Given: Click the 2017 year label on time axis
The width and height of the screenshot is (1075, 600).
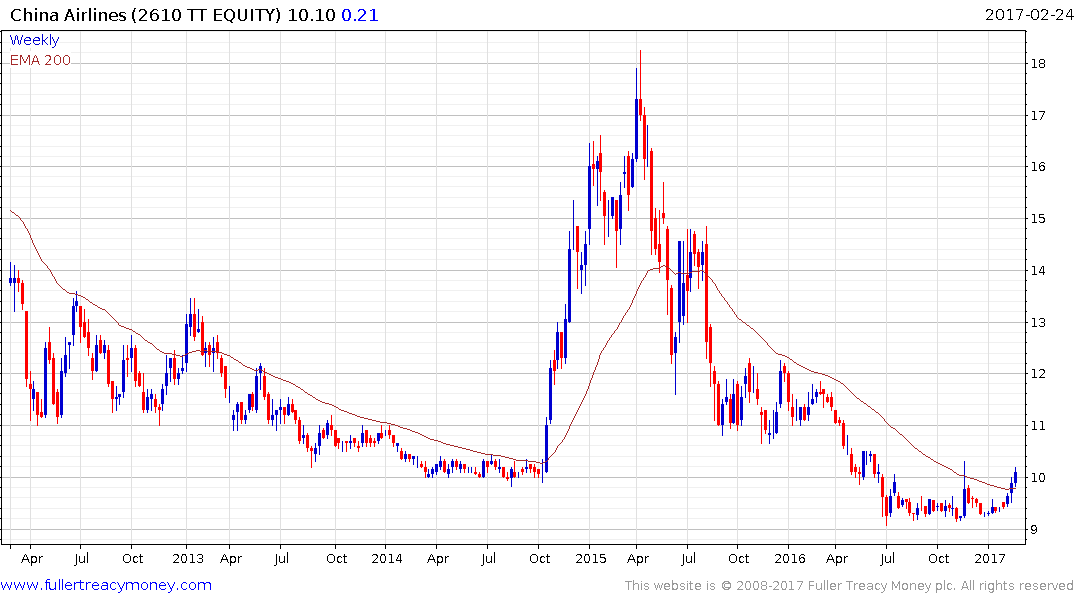Looking at the screenshot, I should tap(990, 558).
